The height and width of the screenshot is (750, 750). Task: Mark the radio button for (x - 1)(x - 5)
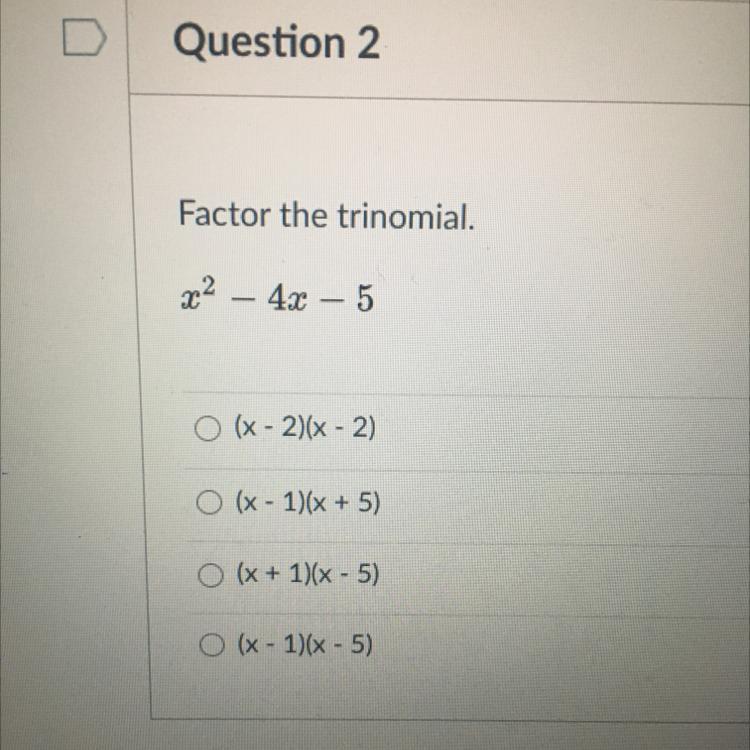(x=212, y=645)
